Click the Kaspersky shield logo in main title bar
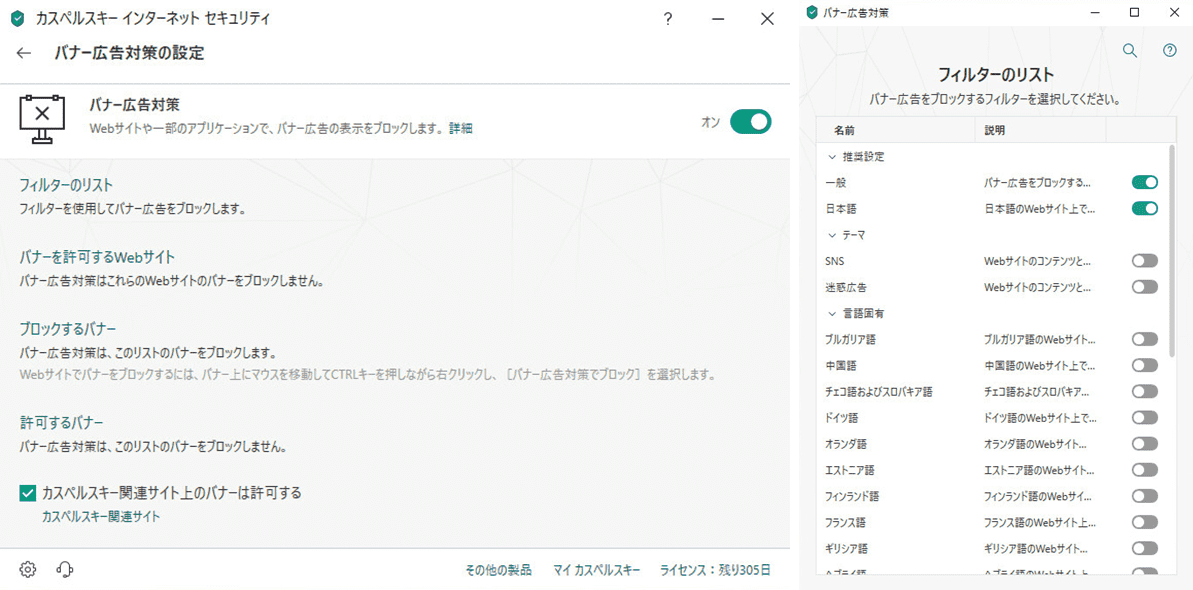Image resolution: width=1193 pixels, height=590 pixels. pyautogui.click(x=17, y=19)
